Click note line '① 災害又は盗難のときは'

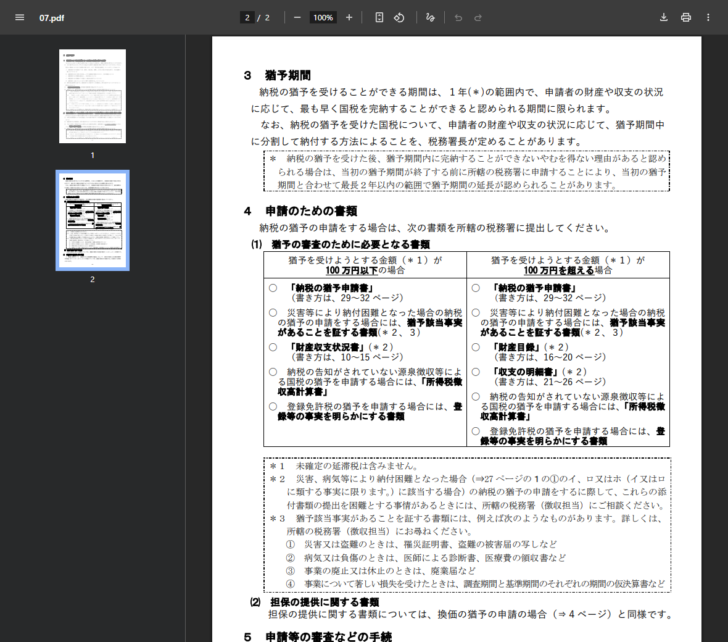pyautogui.click(x=421, y=544)
